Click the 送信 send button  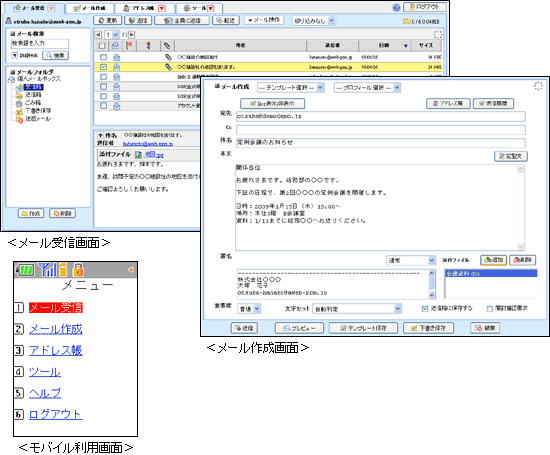coord(244,328)
